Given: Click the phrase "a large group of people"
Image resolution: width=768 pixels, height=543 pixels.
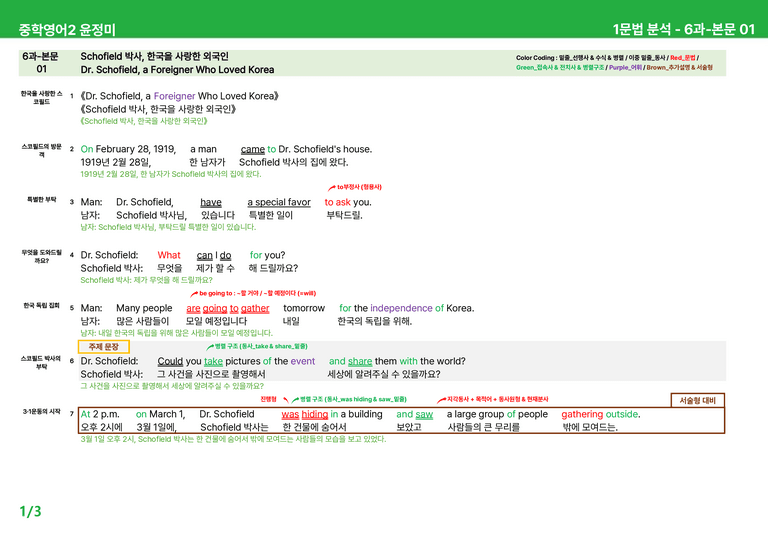Looking at the screenshot, I should pyautogui.click(x=497, y=414).
